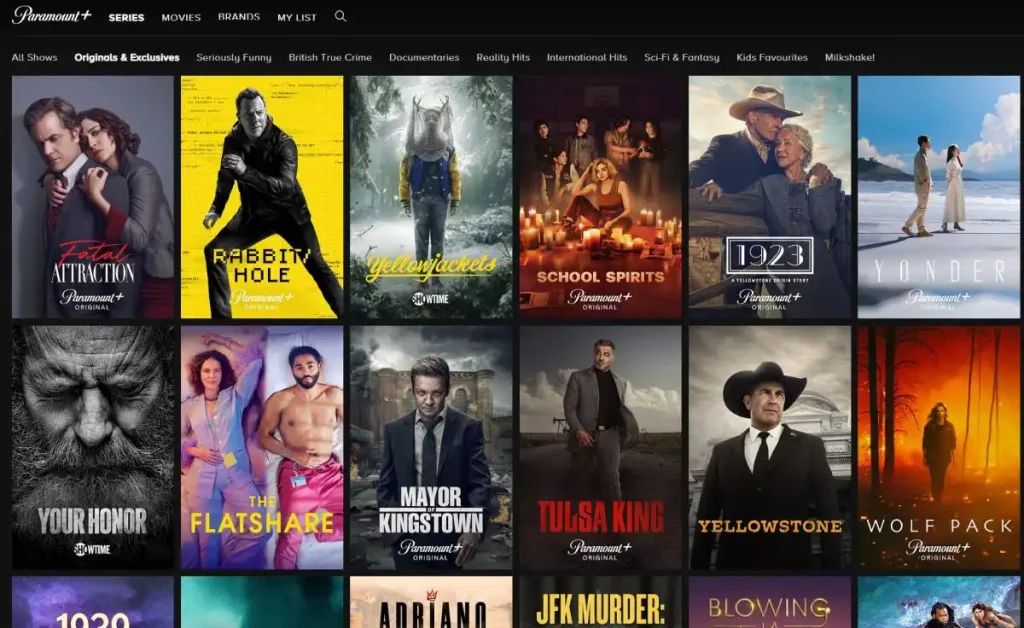Choose The Flatshare poster

(x=262, y=448)
